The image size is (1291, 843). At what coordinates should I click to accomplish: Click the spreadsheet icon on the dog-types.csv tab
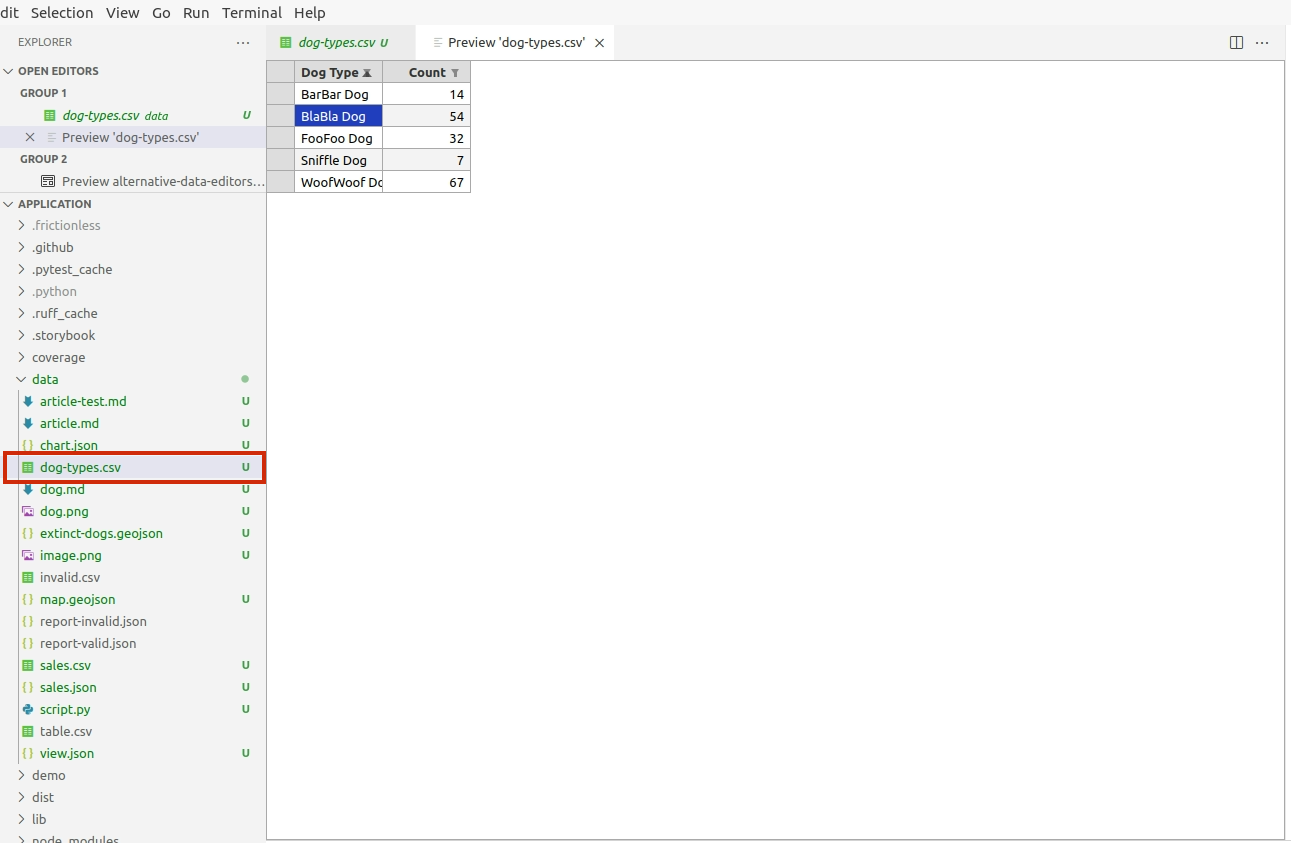[285, 42]
